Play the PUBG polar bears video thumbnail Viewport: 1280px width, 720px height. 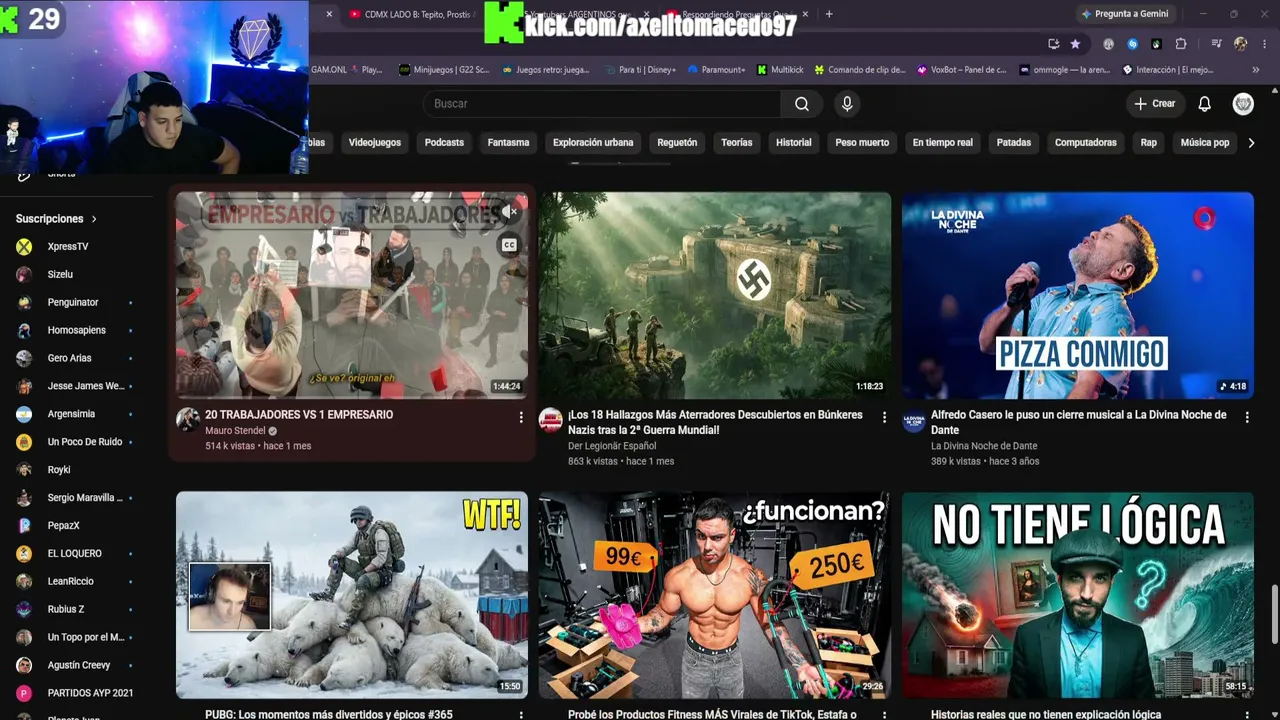coord(352,595)
